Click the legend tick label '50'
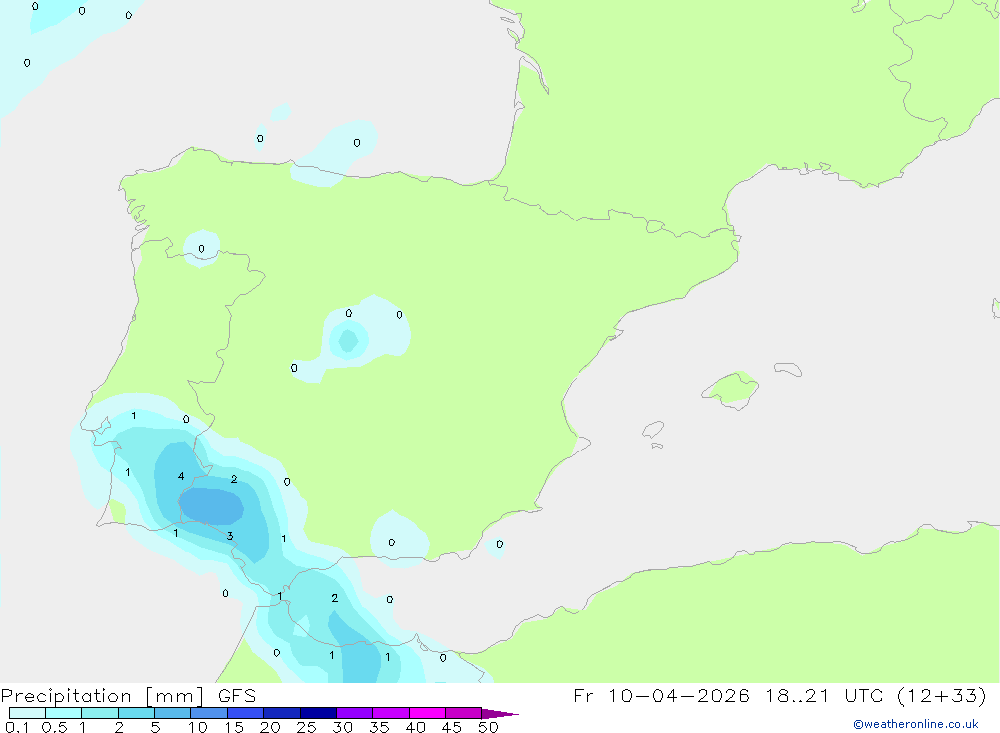The width and height of the screenshot is (1000, 733). click(488, 727)
